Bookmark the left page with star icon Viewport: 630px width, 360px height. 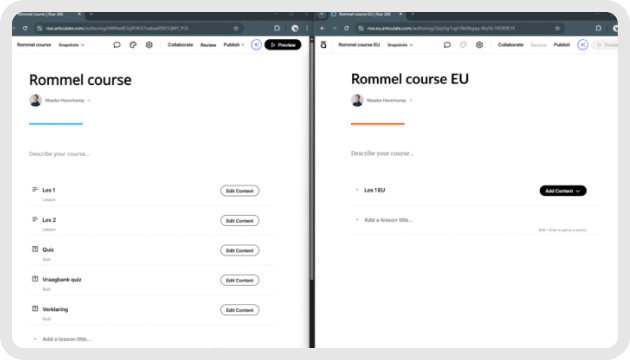click(236, 28)
